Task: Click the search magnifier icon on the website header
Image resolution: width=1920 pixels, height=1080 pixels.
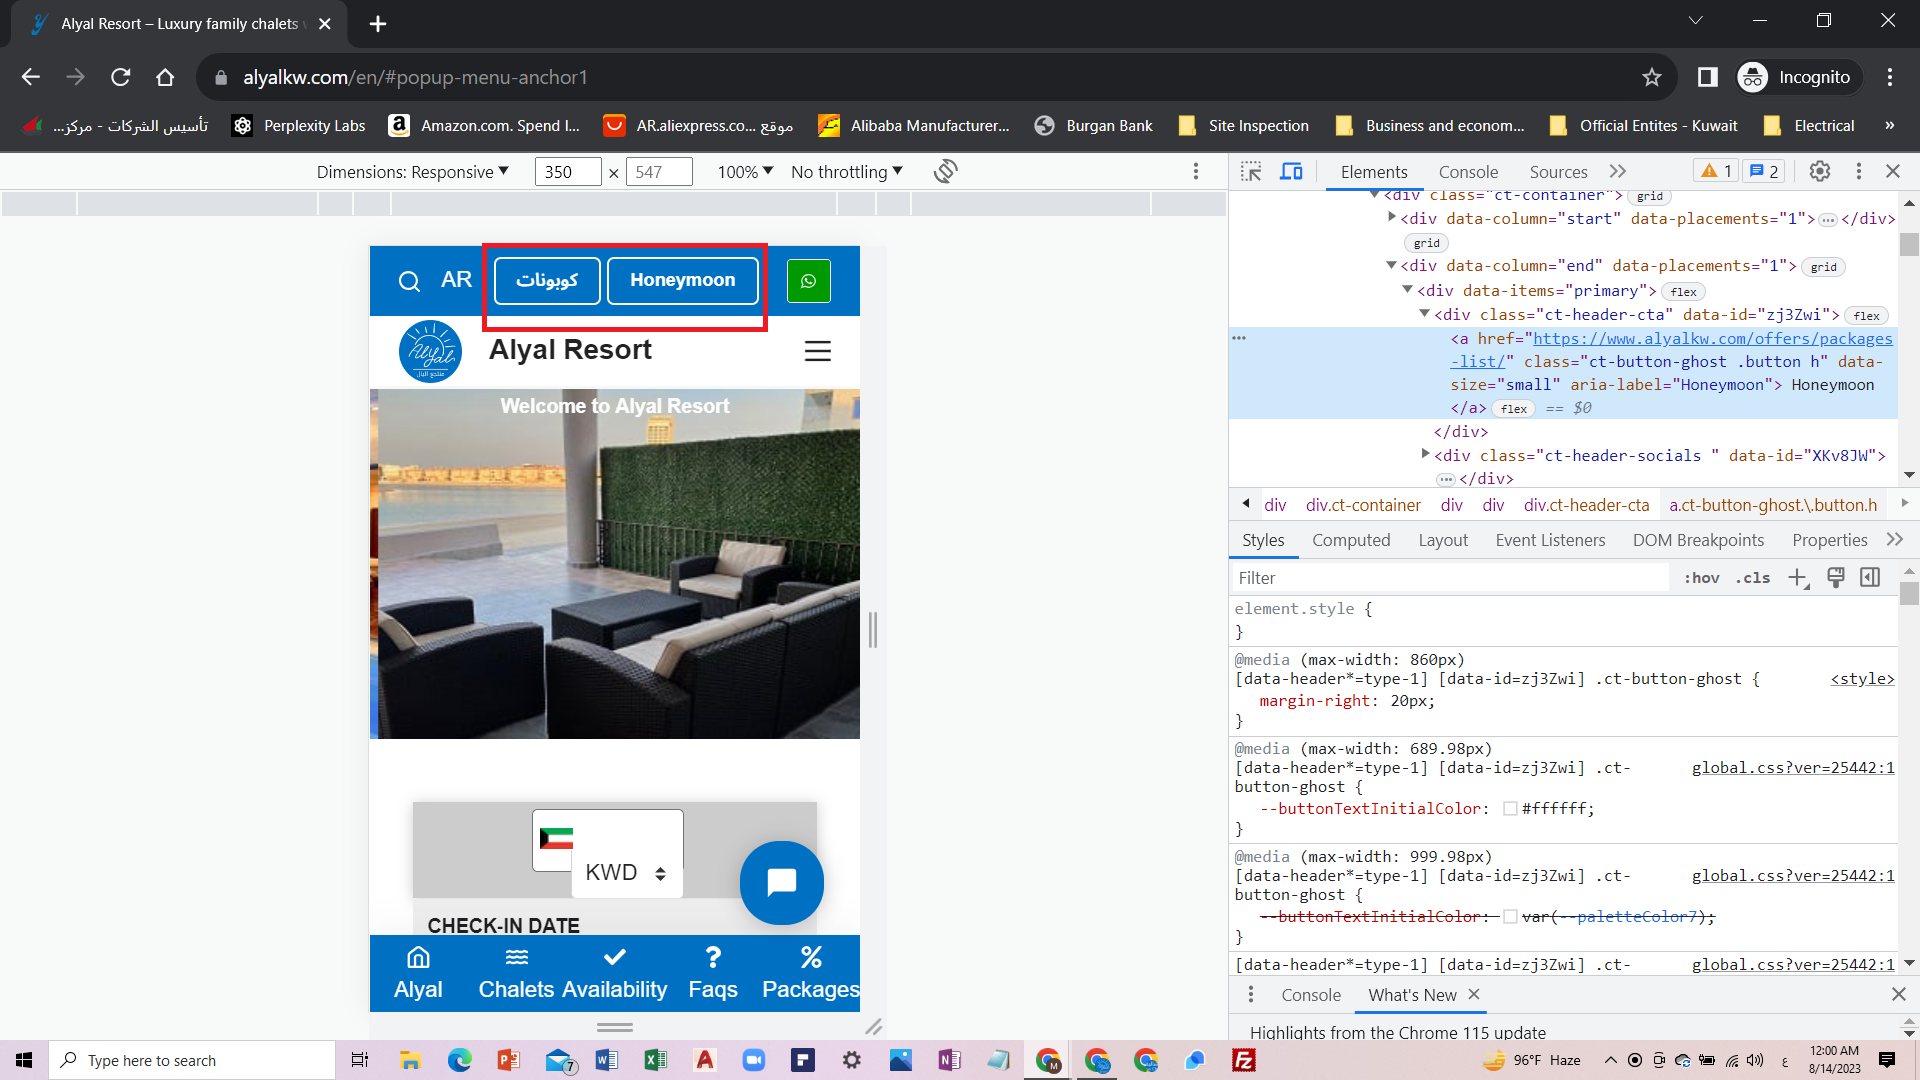Action: pos(409,281)
